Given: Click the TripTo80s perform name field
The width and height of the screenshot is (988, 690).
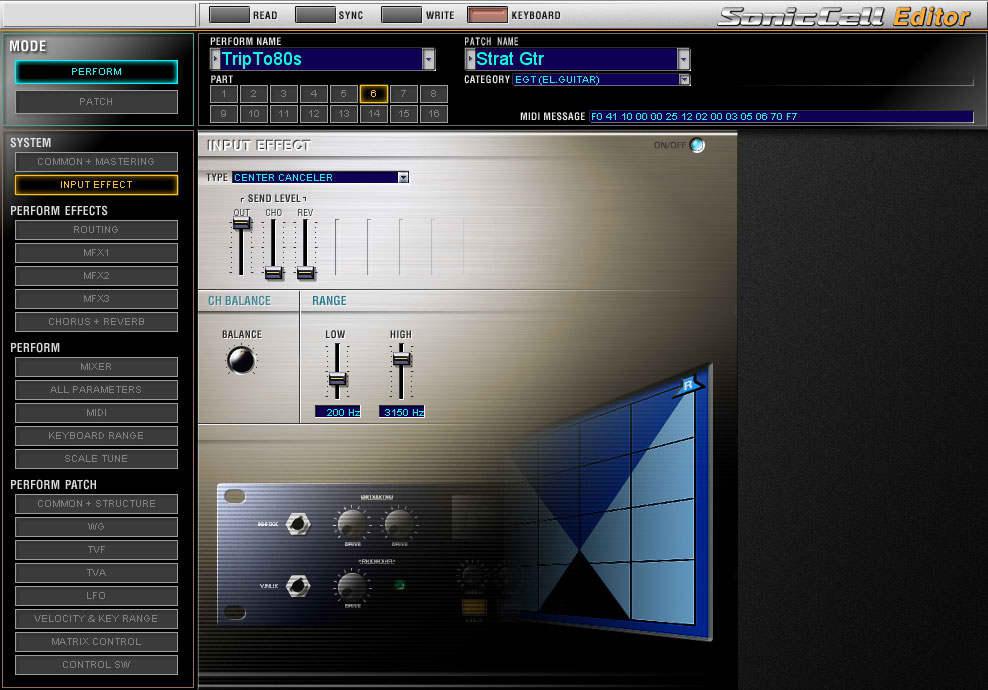Looking at the screenshot, I should click(x=321, y=59).
